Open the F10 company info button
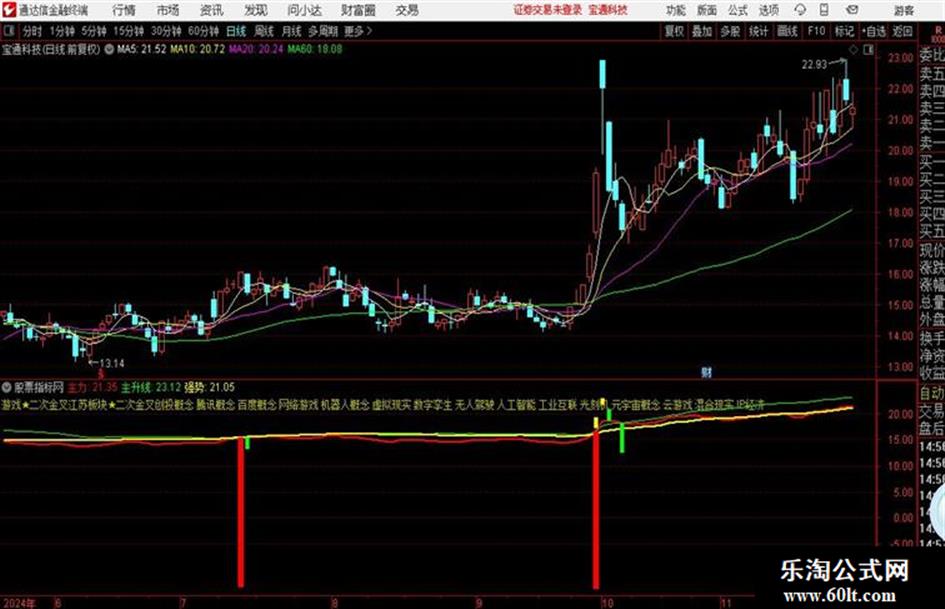 click(x=816, y=31)
